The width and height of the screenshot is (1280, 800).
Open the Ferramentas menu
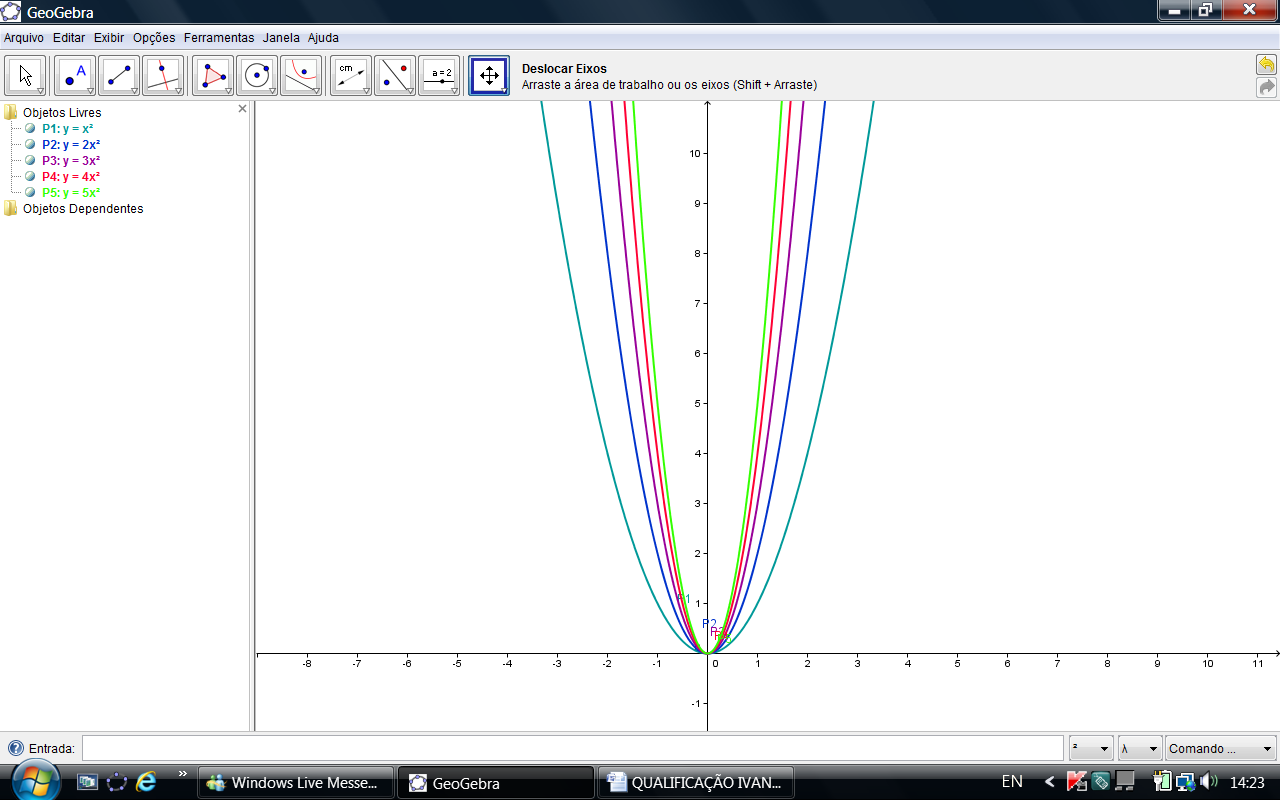tap(219, 38)
